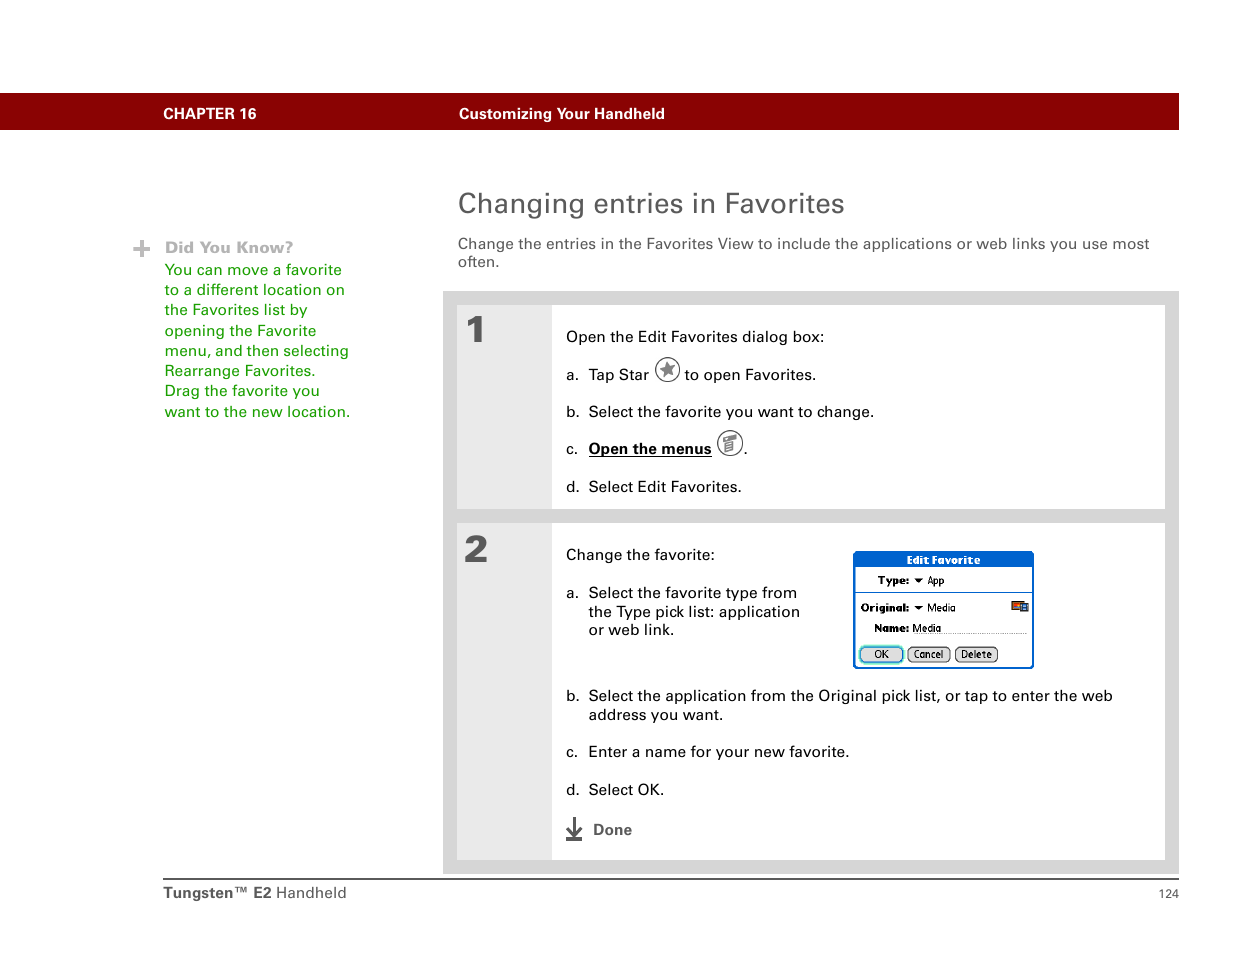The width and height of the screenshot is (1235, 954).
Task: Click 'Enter a name for your new favorite.'
Action: coord(719,752)
